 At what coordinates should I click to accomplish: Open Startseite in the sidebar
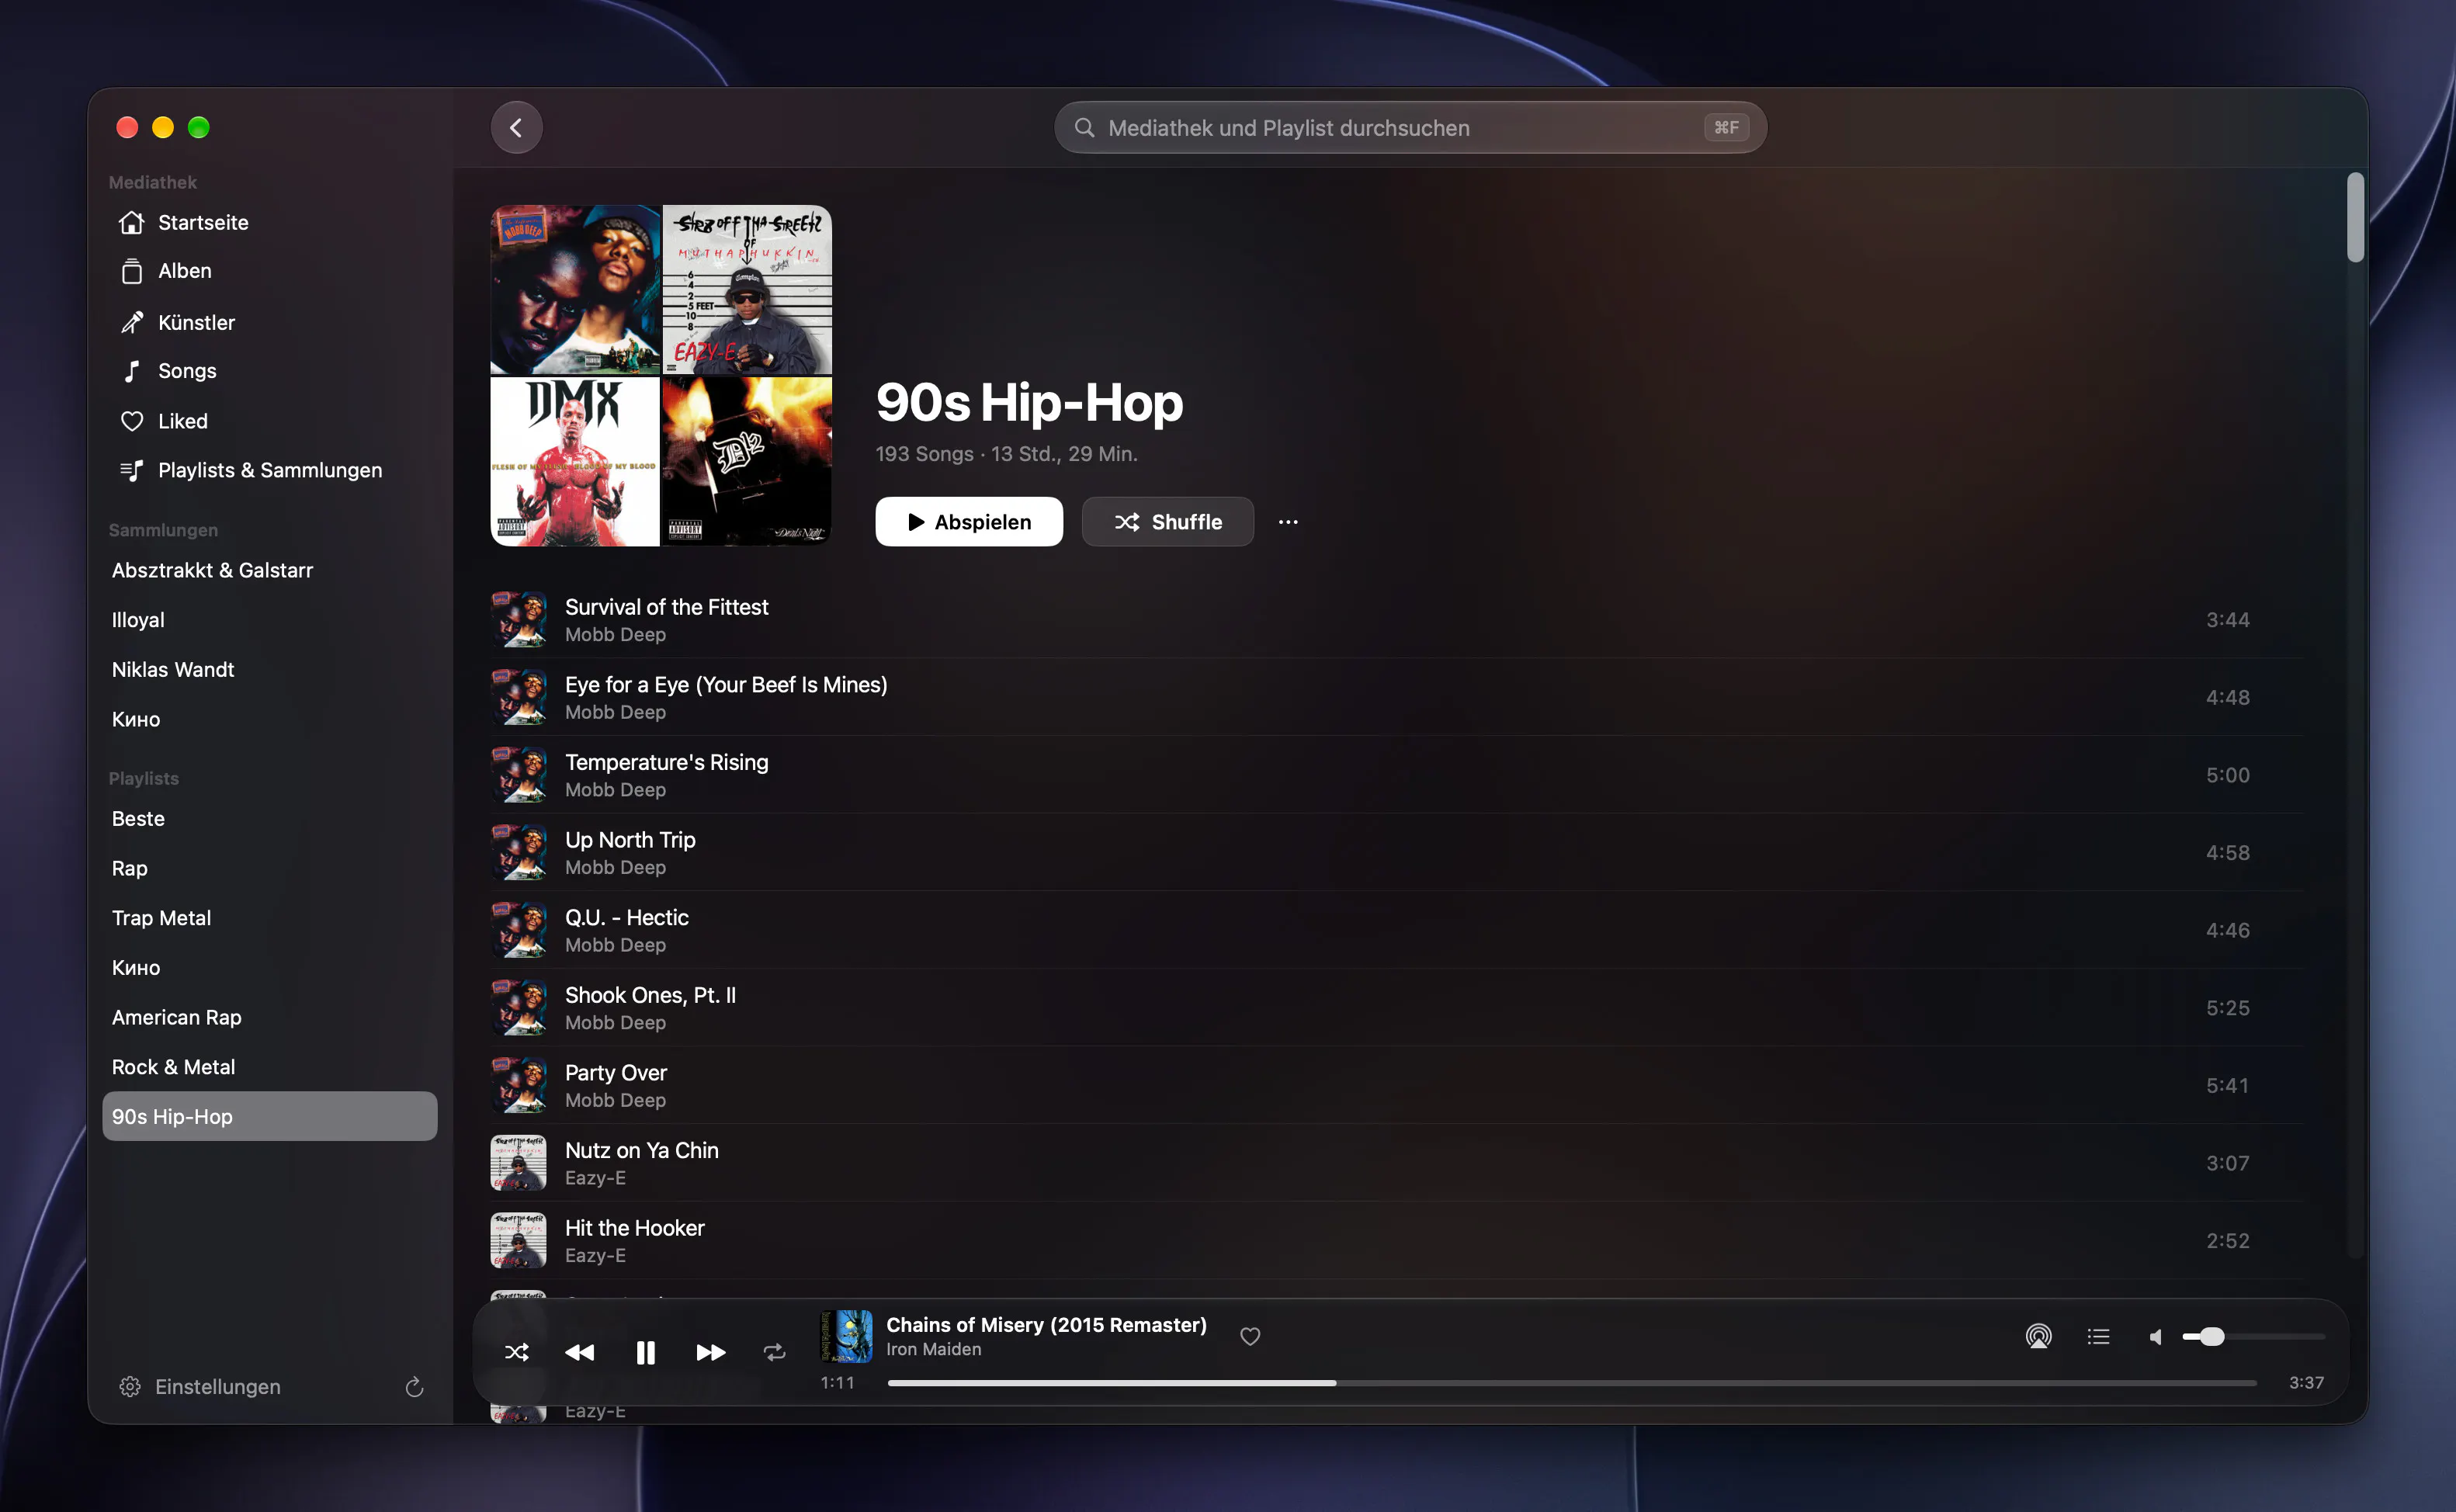coord(270,222)
